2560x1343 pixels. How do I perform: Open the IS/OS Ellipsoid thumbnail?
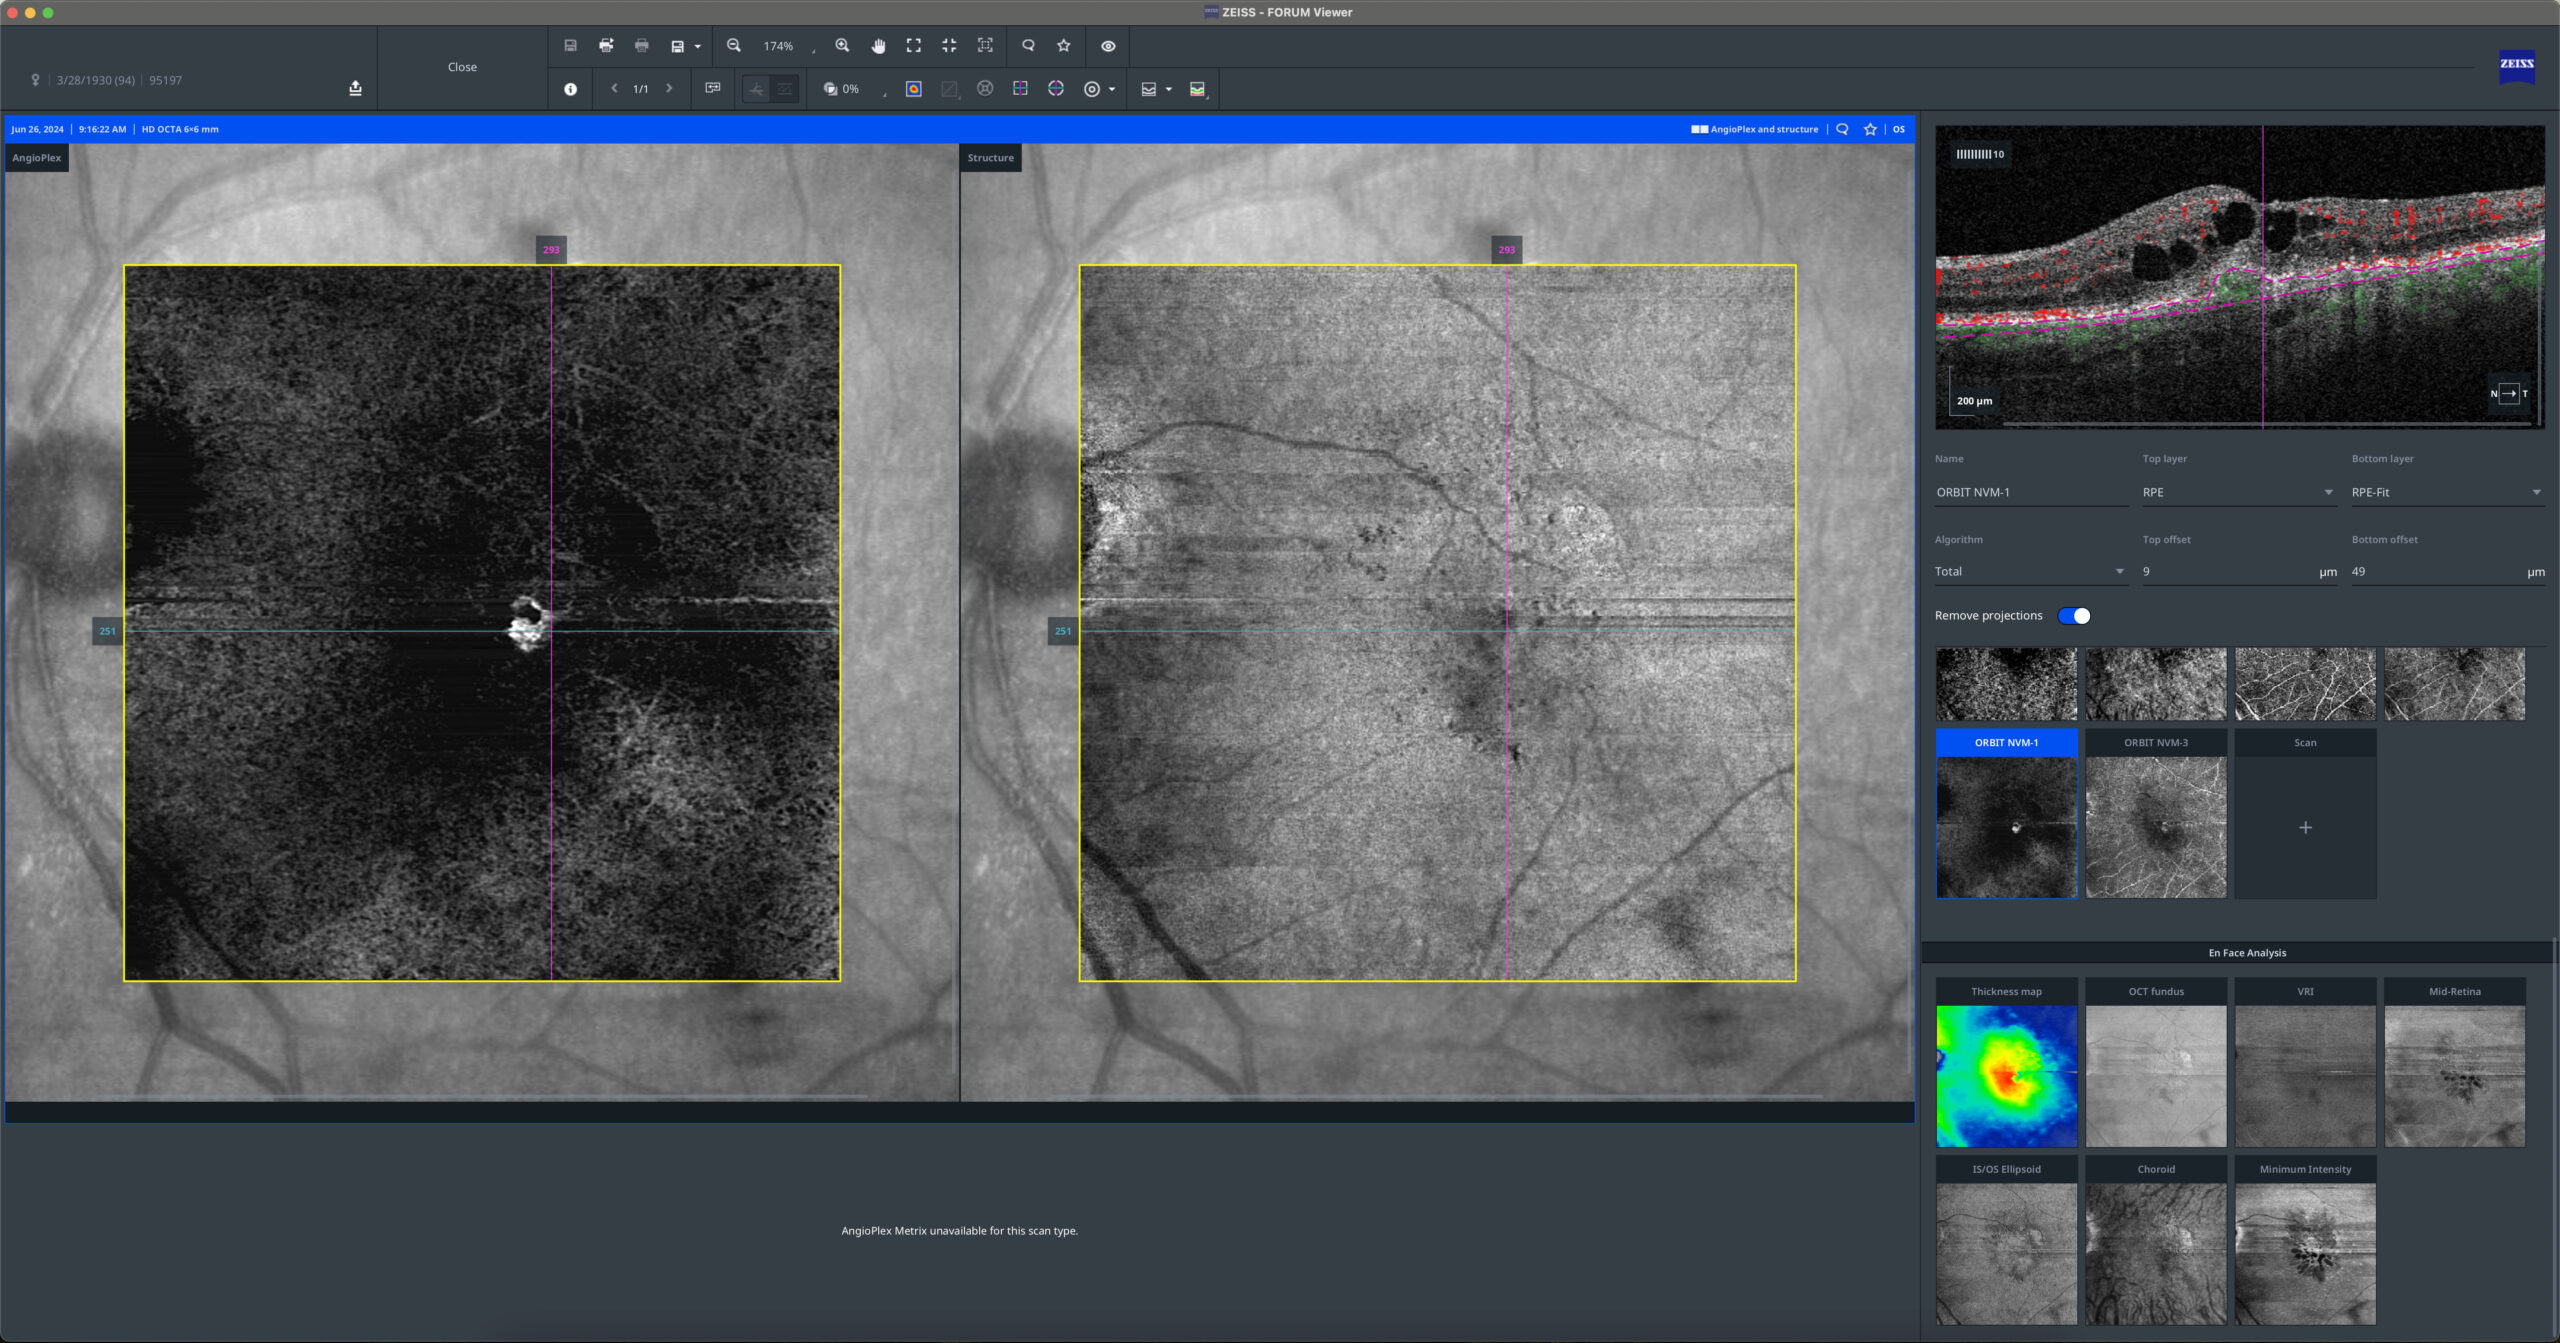2006,1241
